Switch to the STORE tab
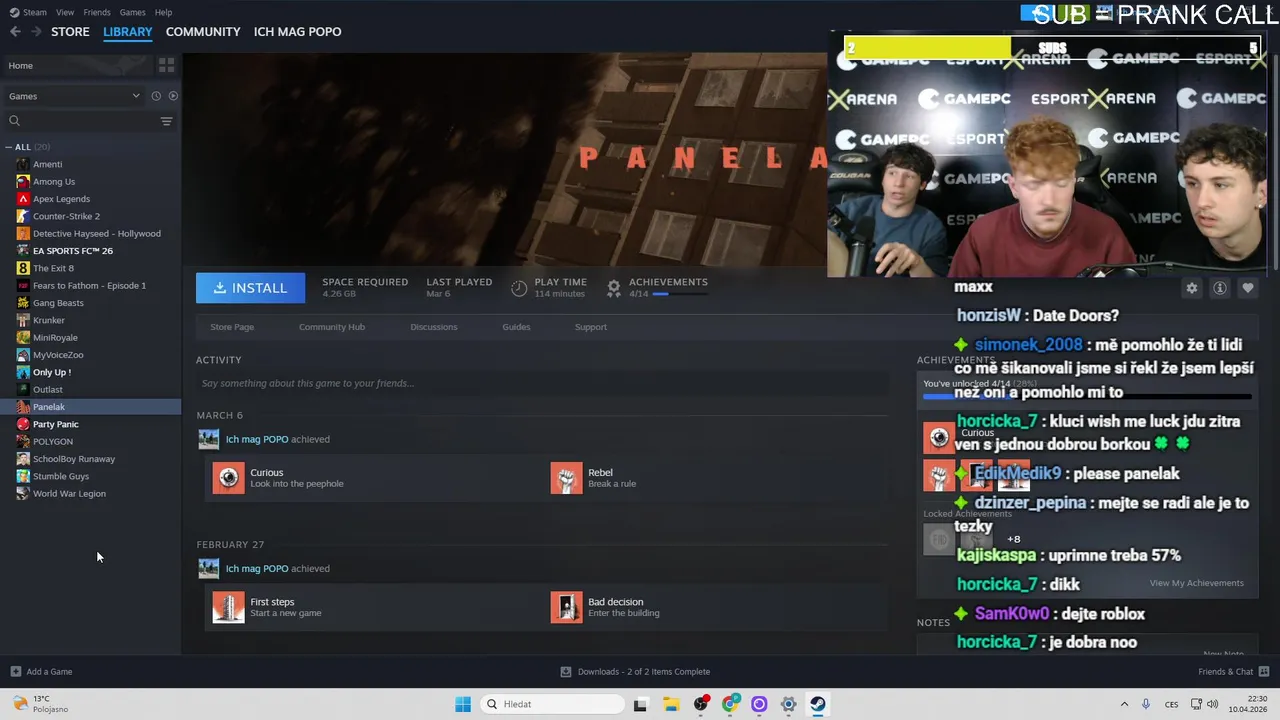The image size is (1280, 720). click(70, 32)
